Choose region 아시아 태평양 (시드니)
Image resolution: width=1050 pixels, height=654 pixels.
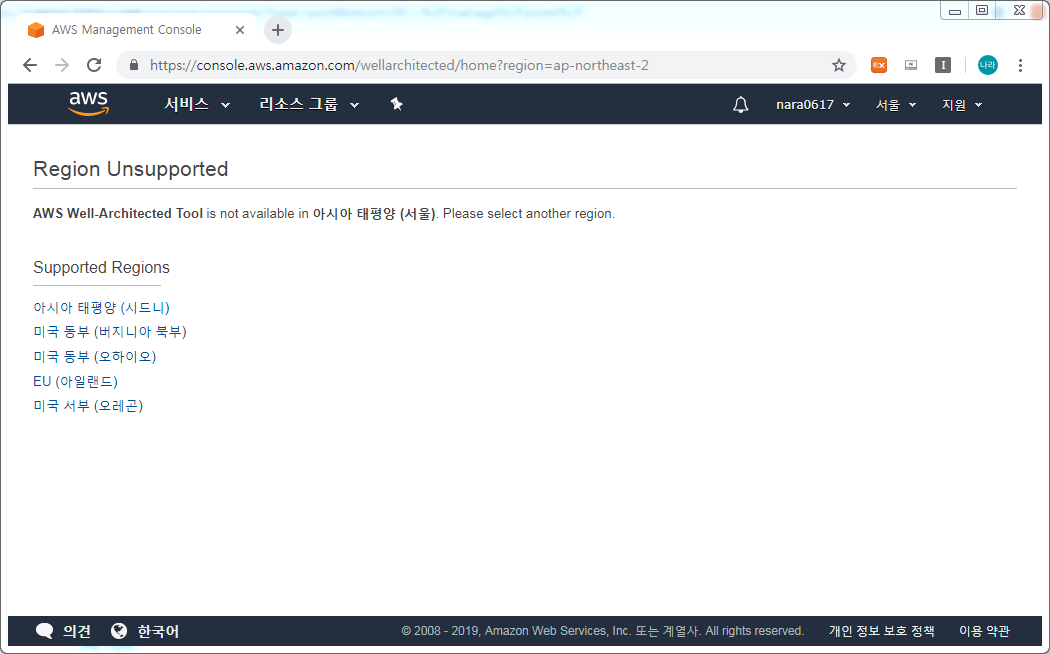click(101, 307)
